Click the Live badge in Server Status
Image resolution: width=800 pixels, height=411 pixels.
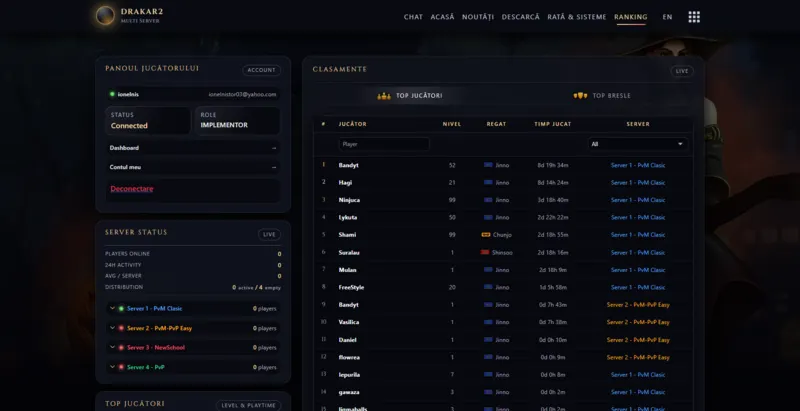click(x=269, y=235)
